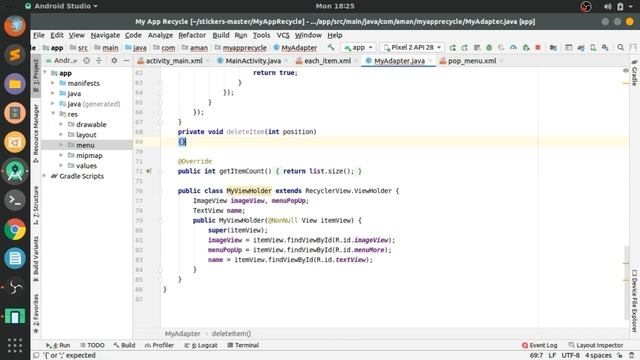Click the Search Everywhere magnifier icon

620,48
